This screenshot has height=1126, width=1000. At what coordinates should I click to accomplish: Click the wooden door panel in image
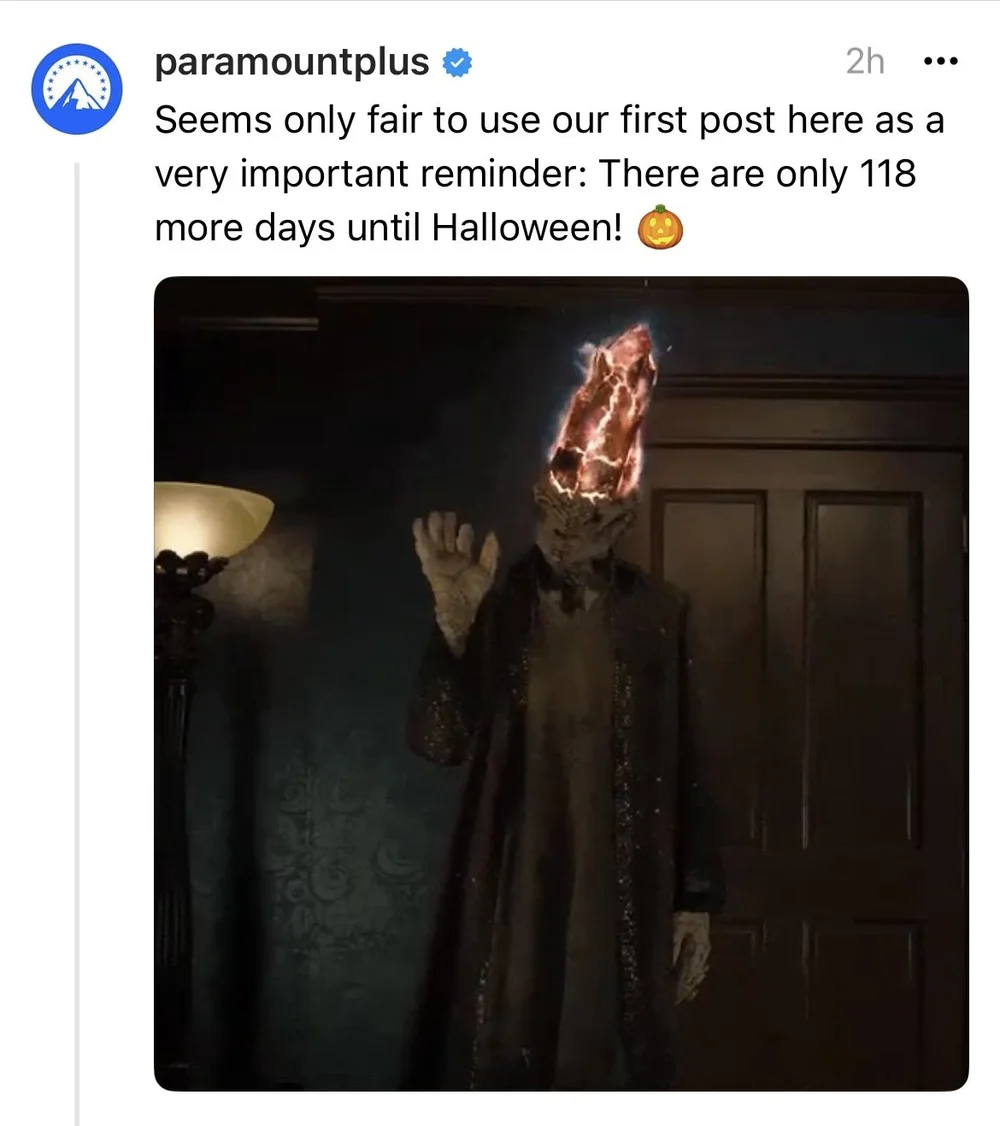click(x=861, y=668)
